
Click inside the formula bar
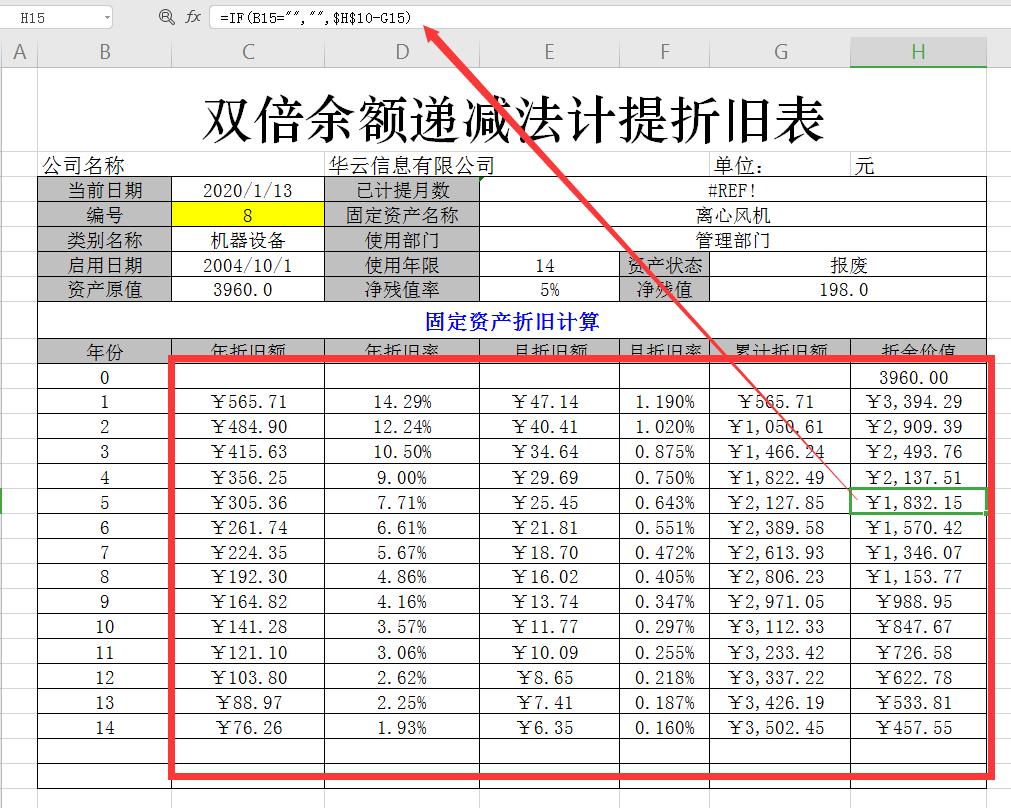pos(400,16)
